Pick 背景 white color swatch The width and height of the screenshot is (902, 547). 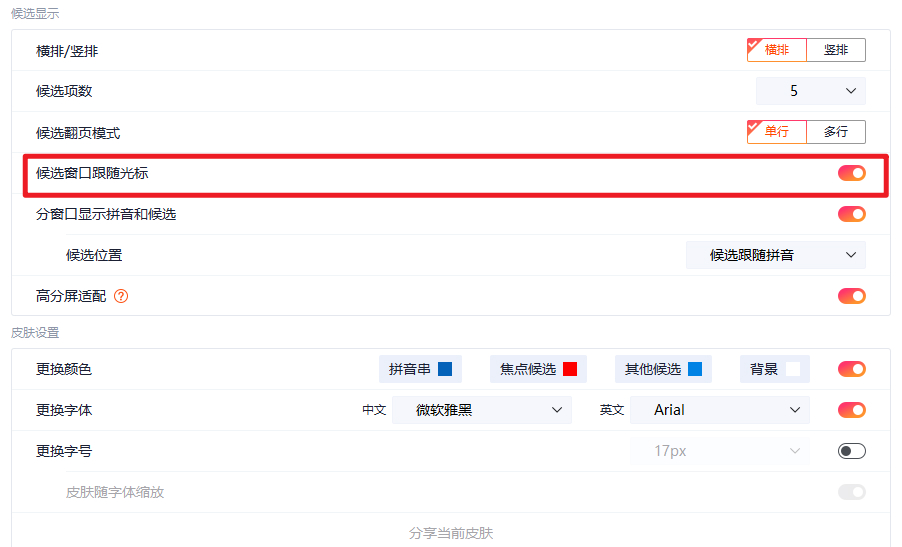pos(793,369)
